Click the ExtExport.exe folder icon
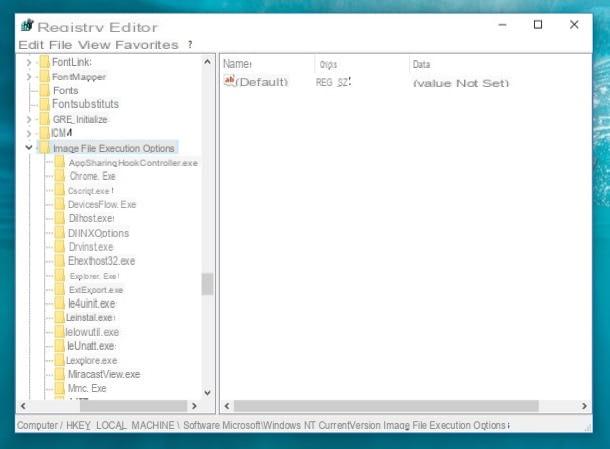The width and height of the screenshot is (610, 449). point(60,289)
